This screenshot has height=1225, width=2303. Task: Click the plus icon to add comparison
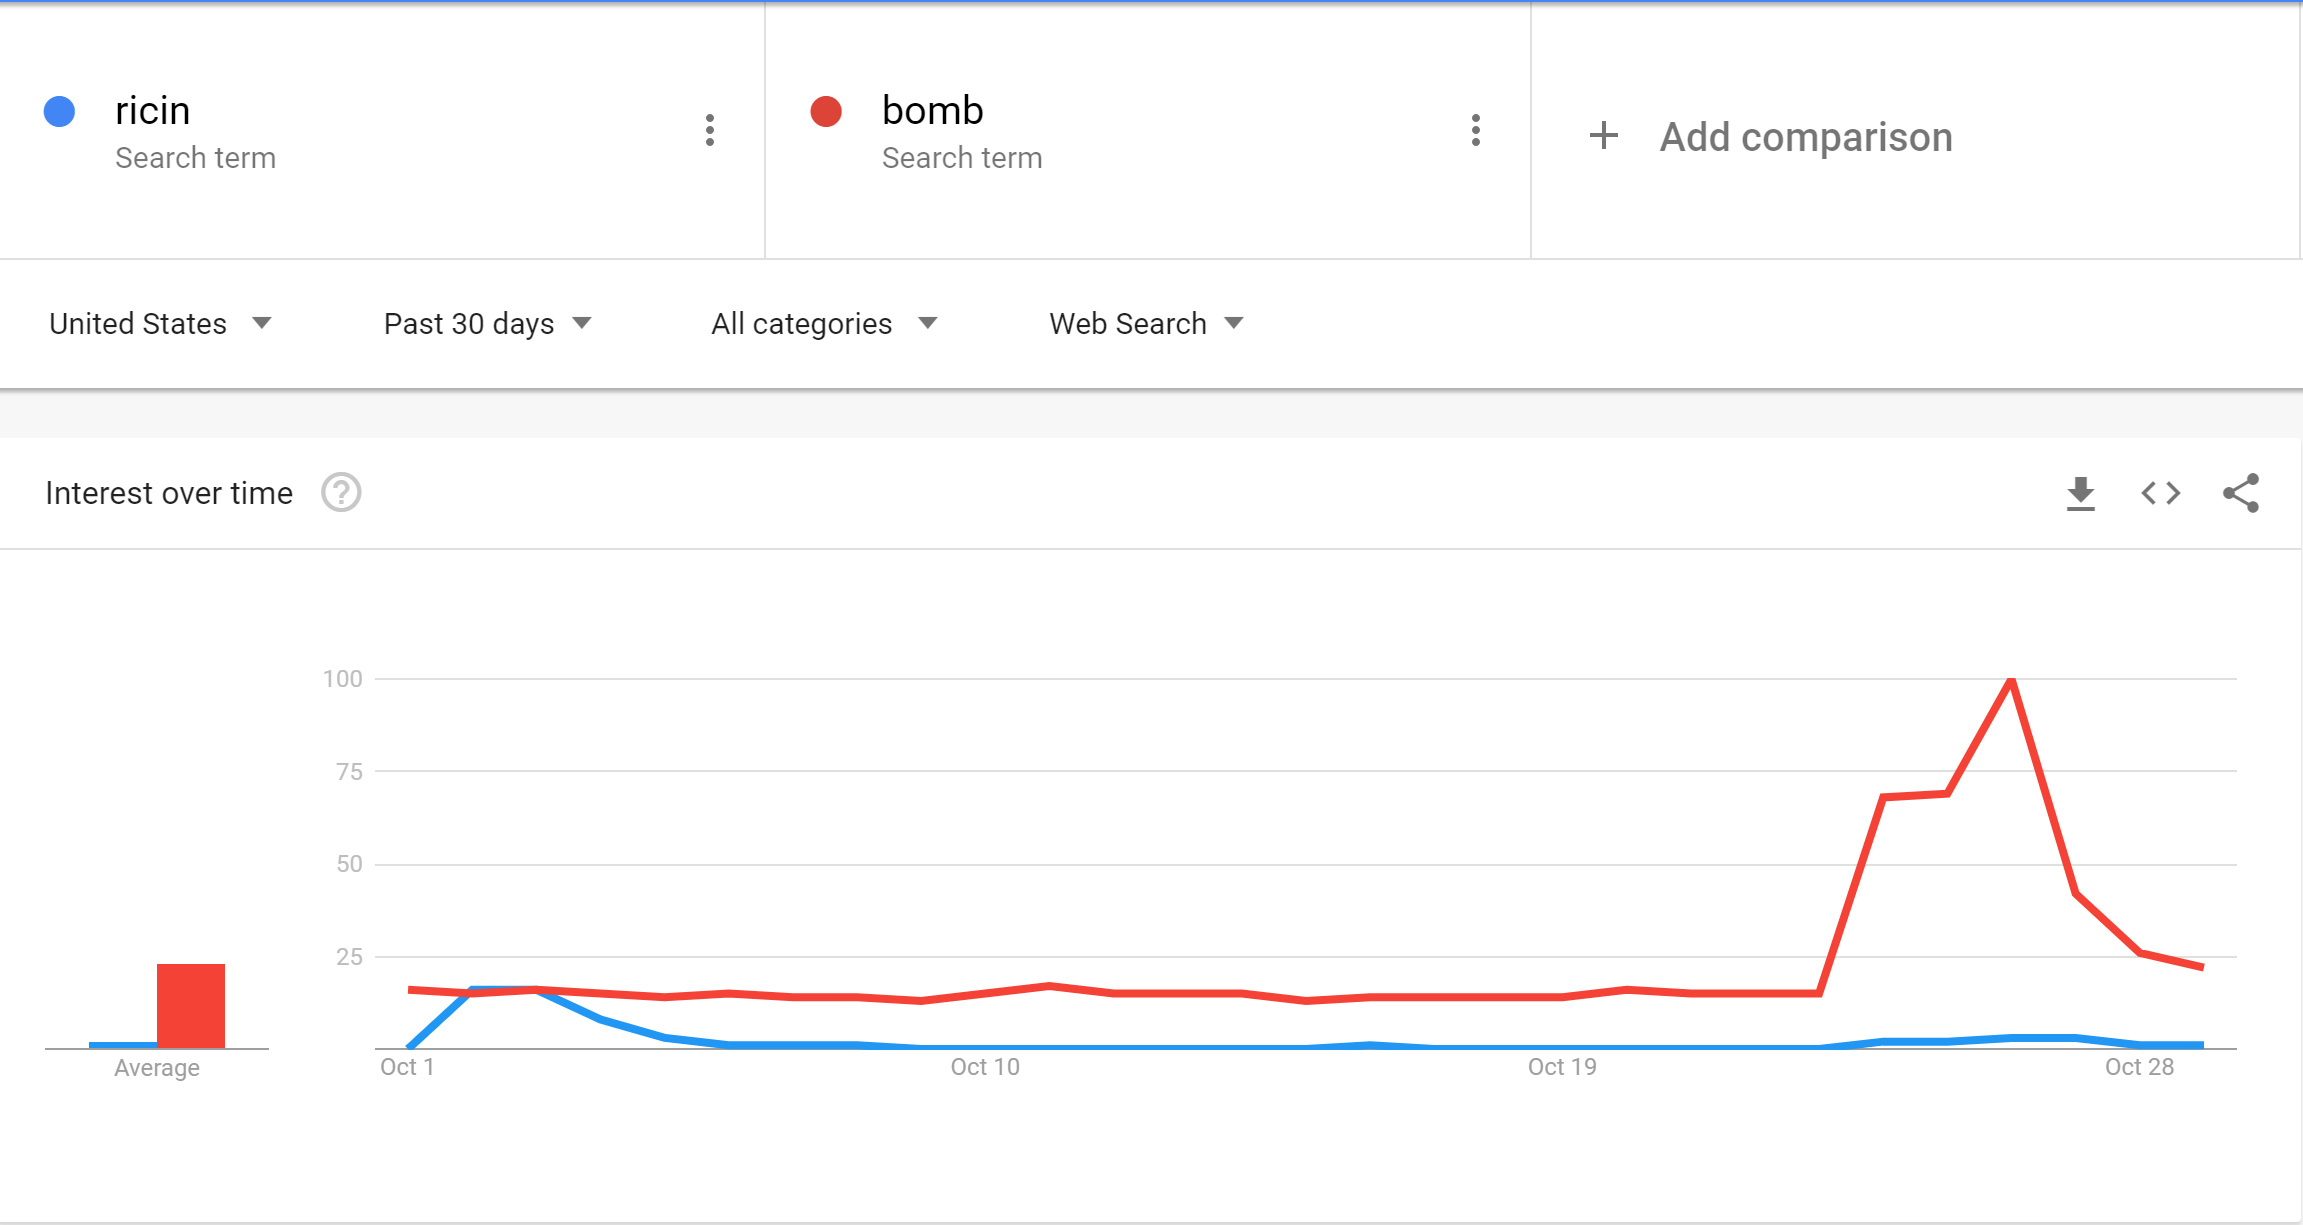click(x=1603, y=136)
